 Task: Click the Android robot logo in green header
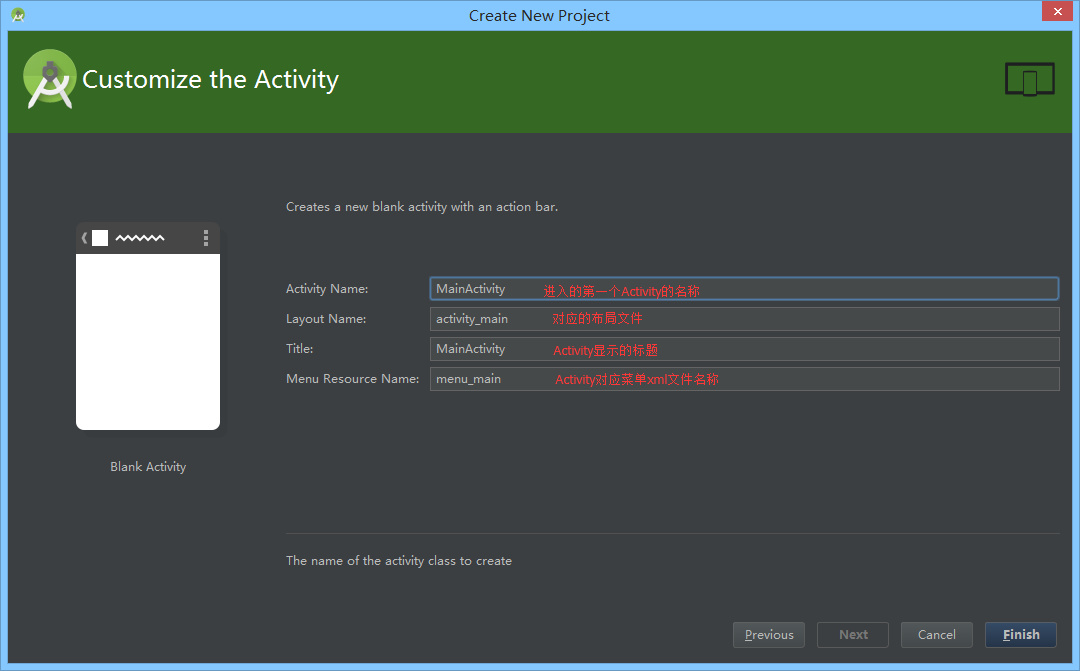click(x=49, y=79)
